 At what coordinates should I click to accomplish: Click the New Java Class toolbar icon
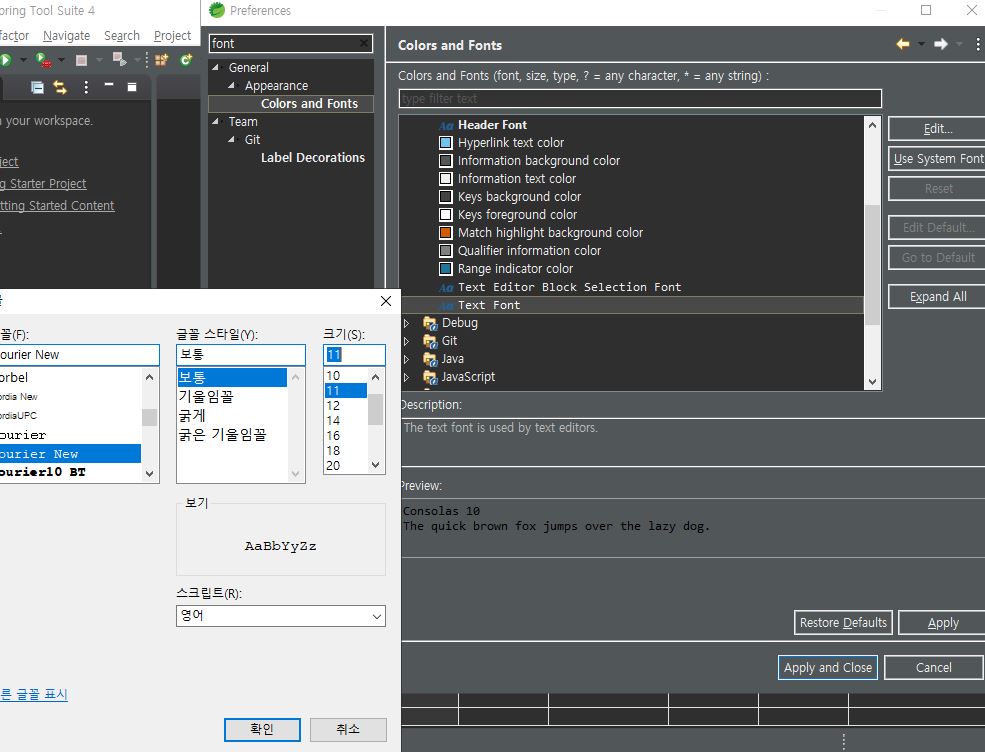186,60
